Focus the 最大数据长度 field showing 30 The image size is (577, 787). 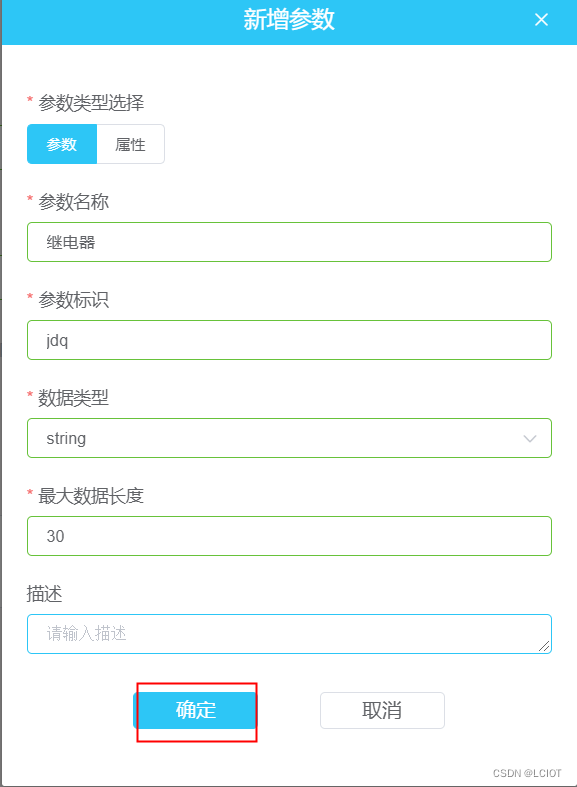coord(290,536)
